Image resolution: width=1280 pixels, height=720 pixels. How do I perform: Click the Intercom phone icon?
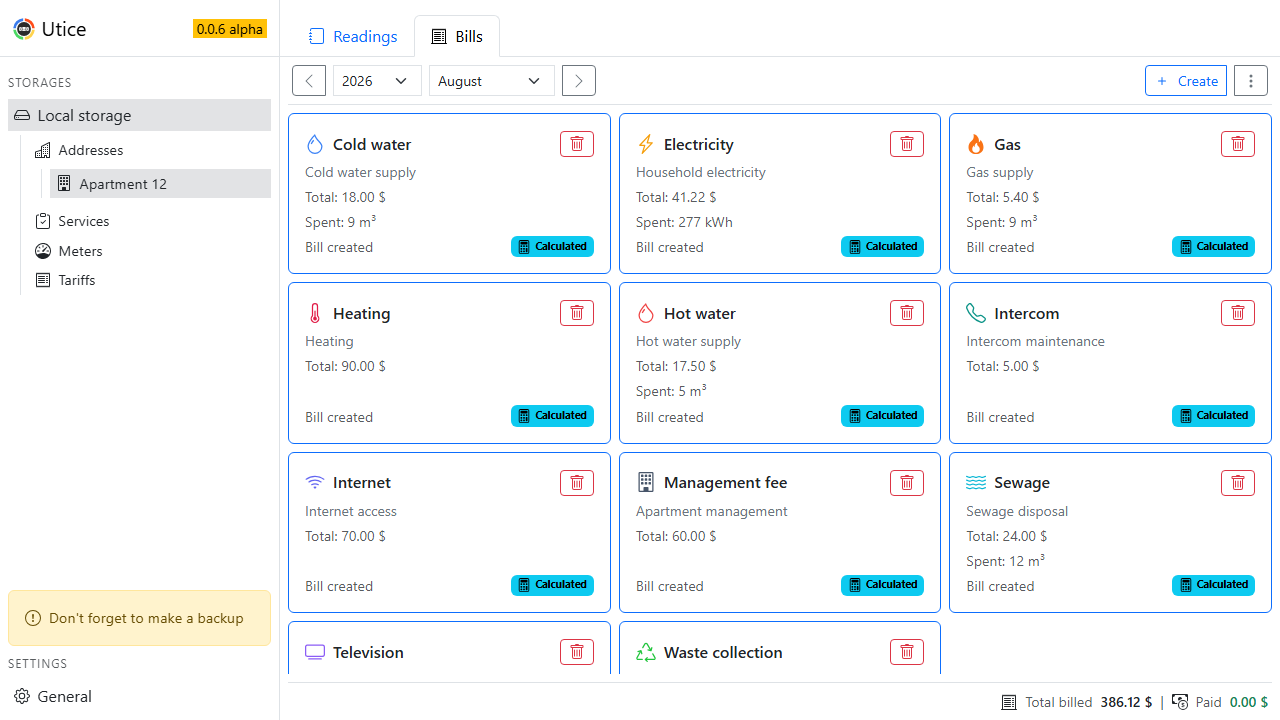click(976, 313)
